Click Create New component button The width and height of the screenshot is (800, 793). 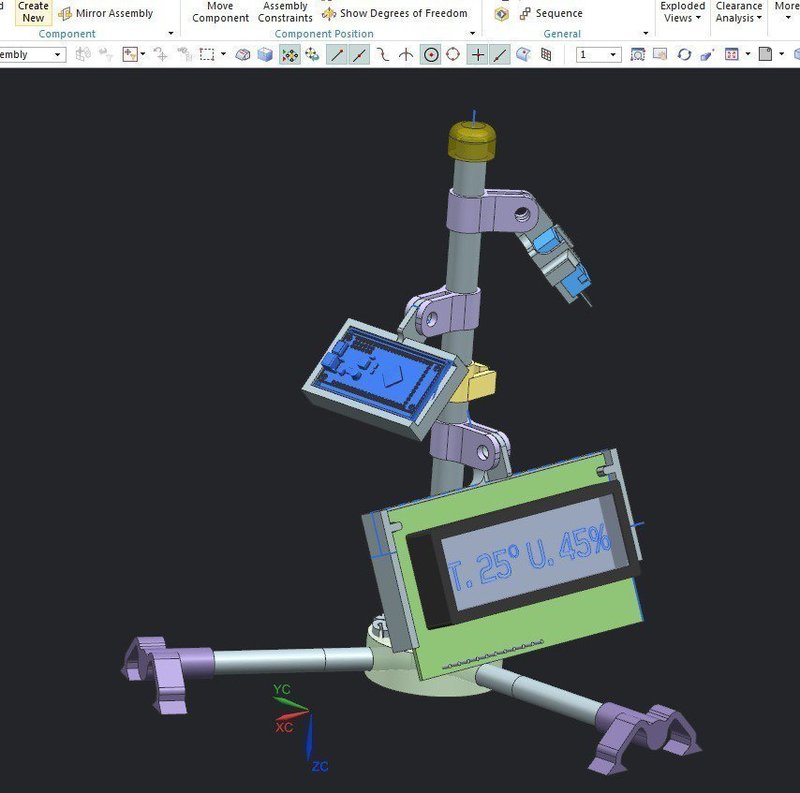[33, 12]
